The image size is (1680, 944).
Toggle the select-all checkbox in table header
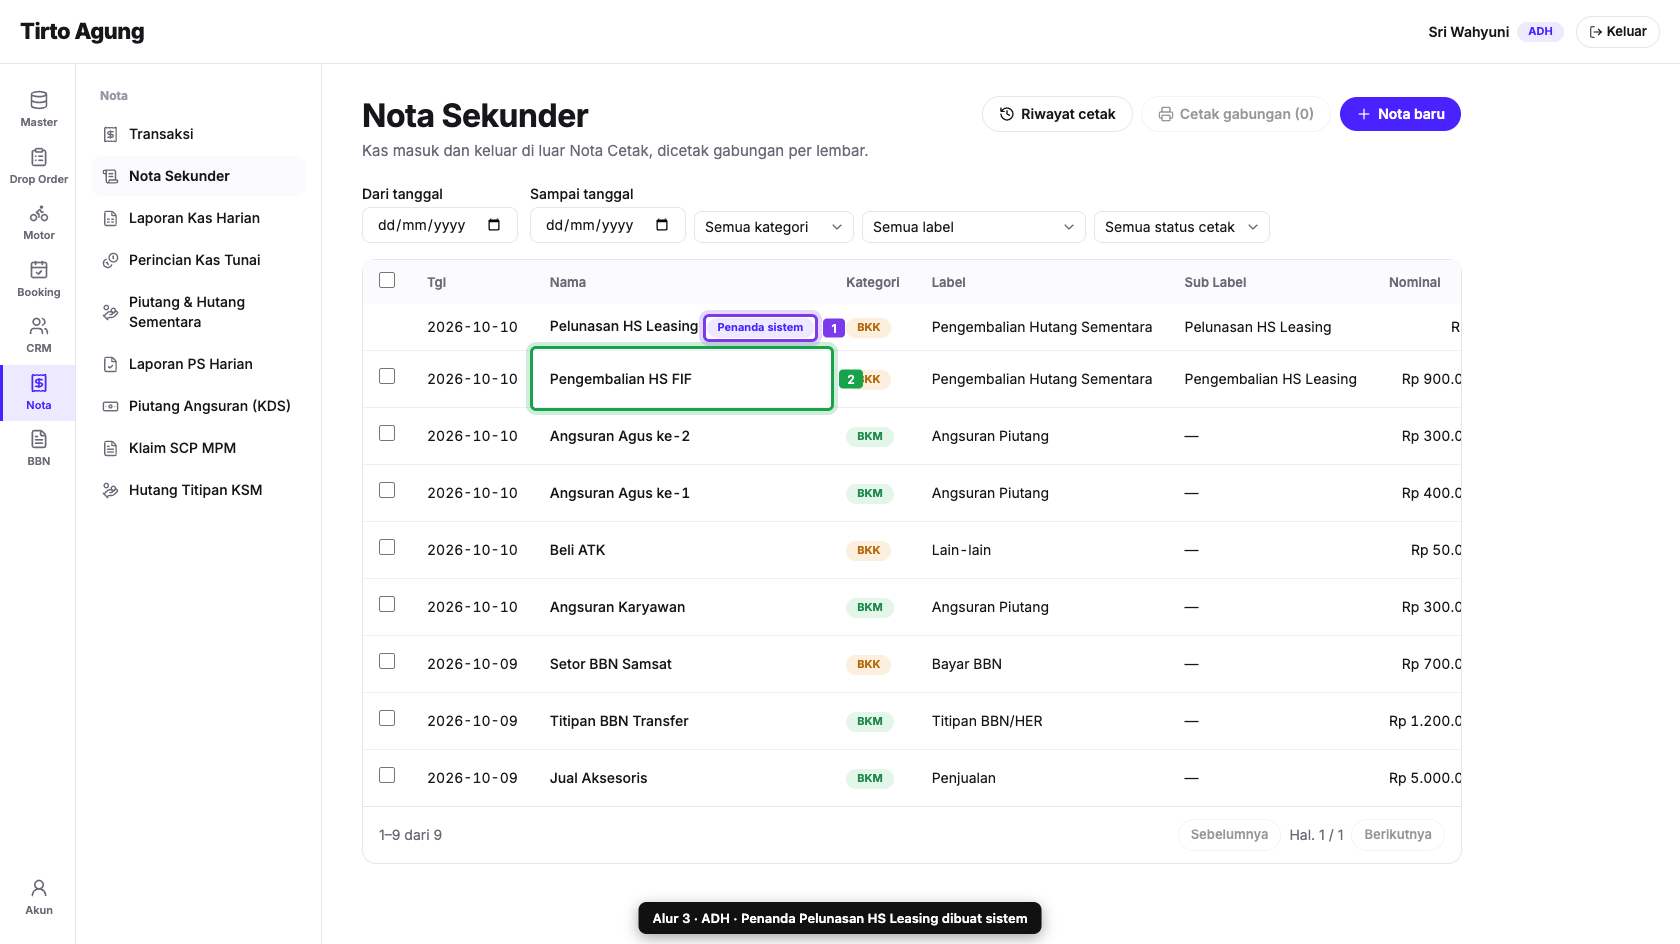(x=387, y=280)
